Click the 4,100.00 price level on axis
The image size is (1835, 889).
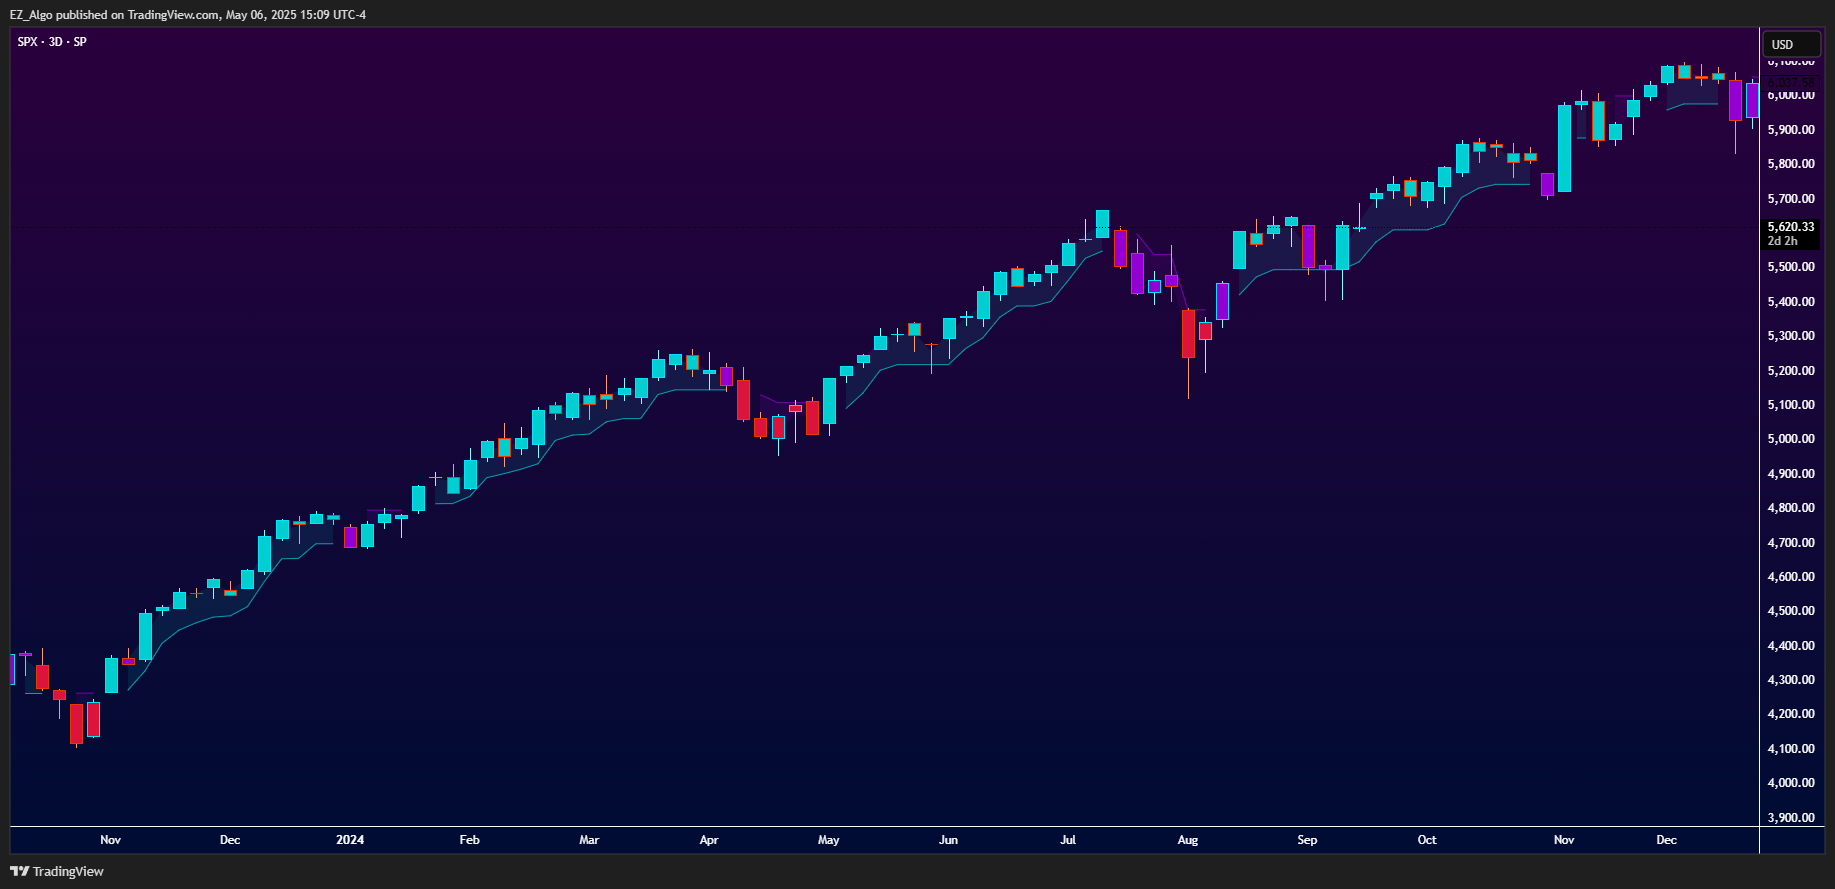(1790, 749)
